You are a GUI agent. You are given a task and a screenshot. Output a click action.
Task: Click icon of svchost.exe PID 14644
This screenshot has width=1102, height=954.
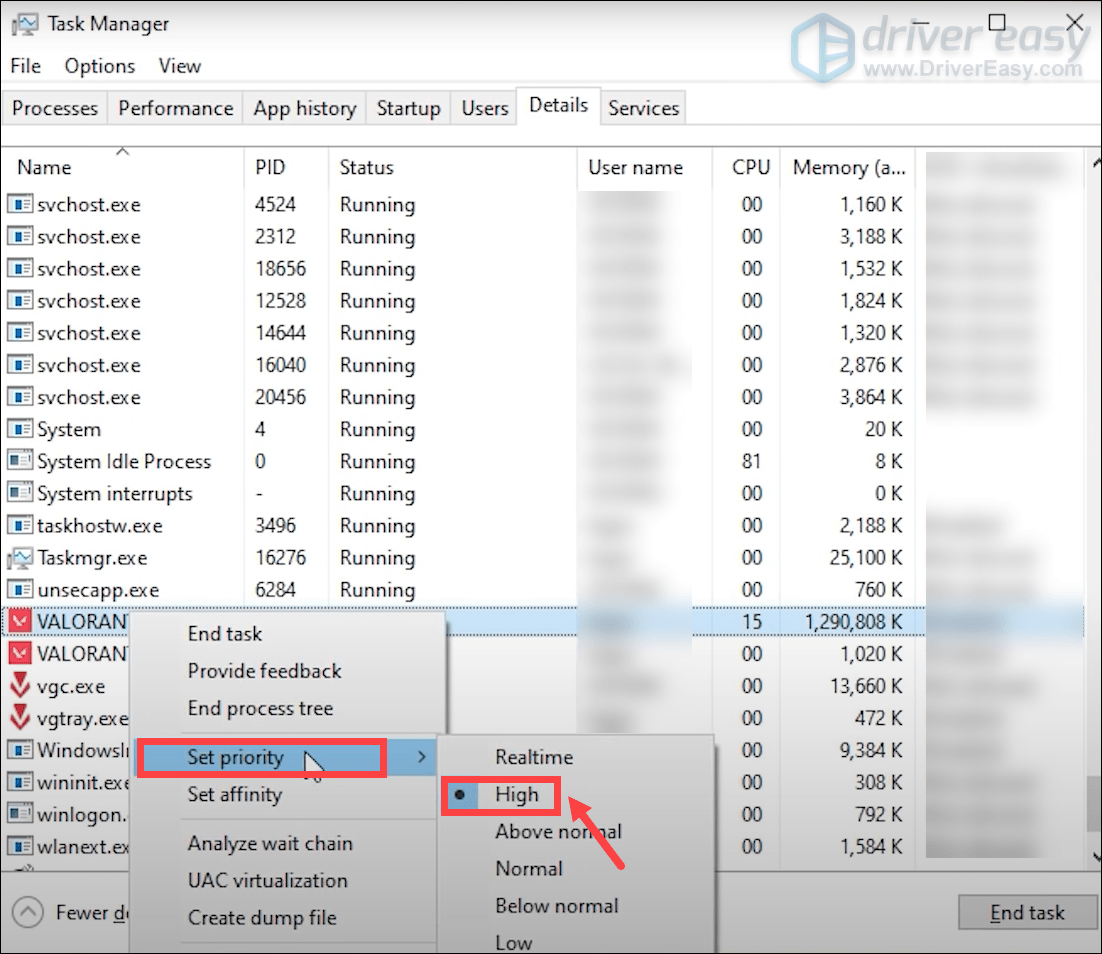[20, 333]
